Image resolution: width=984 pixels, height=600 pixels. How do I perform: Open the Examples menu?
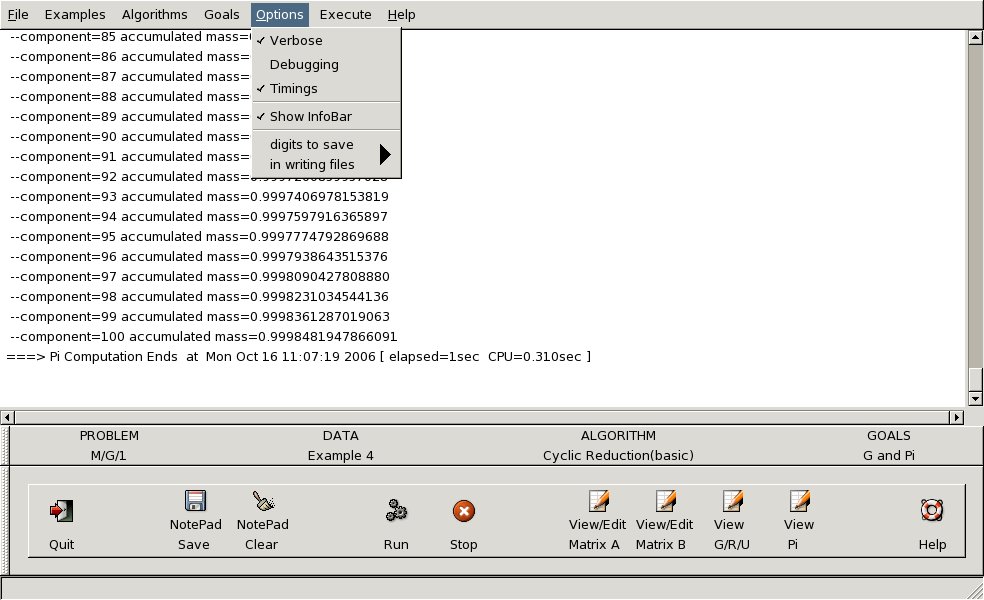point(75,14)
